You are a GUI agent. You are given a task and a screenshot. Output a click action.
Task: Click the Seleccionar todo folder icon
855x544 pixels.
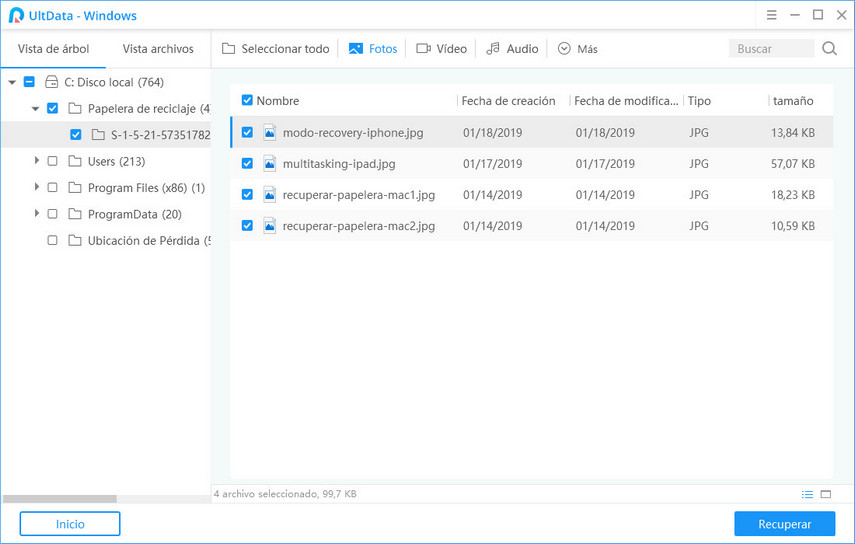(228, 49)
